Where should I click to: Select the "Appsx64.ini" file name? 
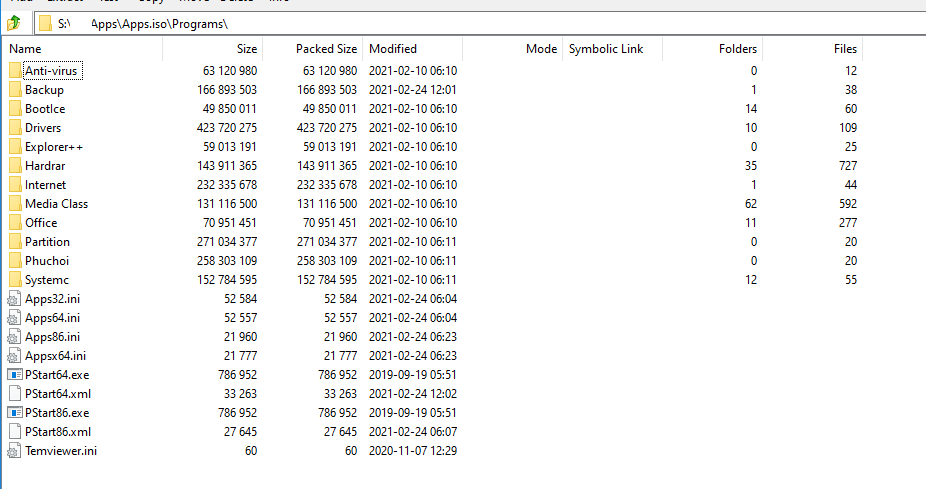(56, 356)
